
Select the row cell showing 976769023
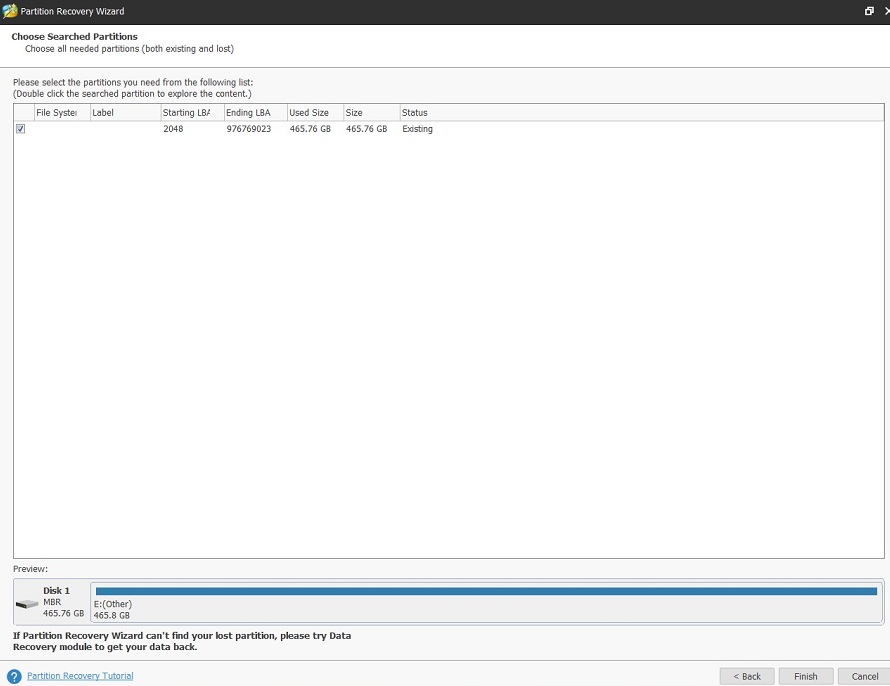coord(249,129)
